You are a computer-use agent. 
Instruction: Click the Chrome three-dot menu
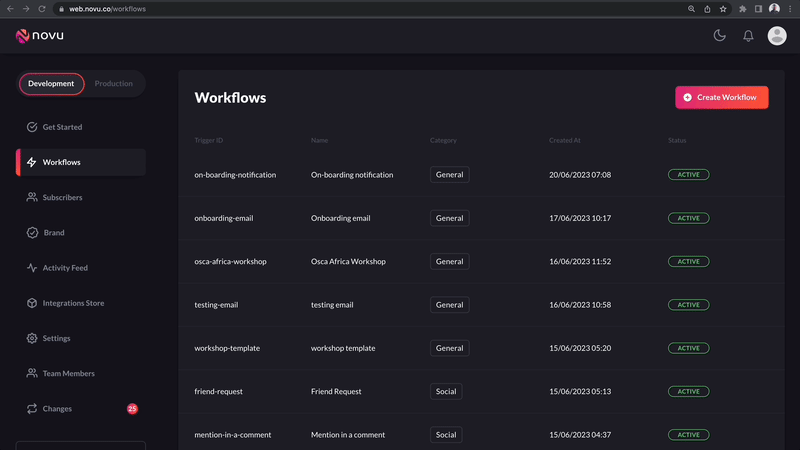tap(790, 9)
